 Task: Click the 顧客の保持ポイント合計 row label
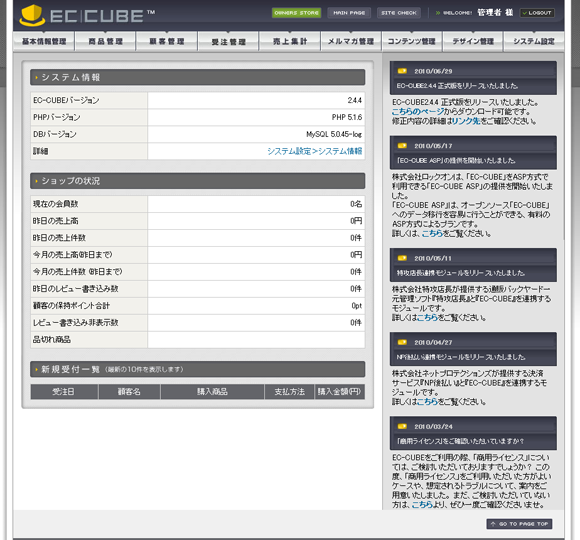(71, 306)
